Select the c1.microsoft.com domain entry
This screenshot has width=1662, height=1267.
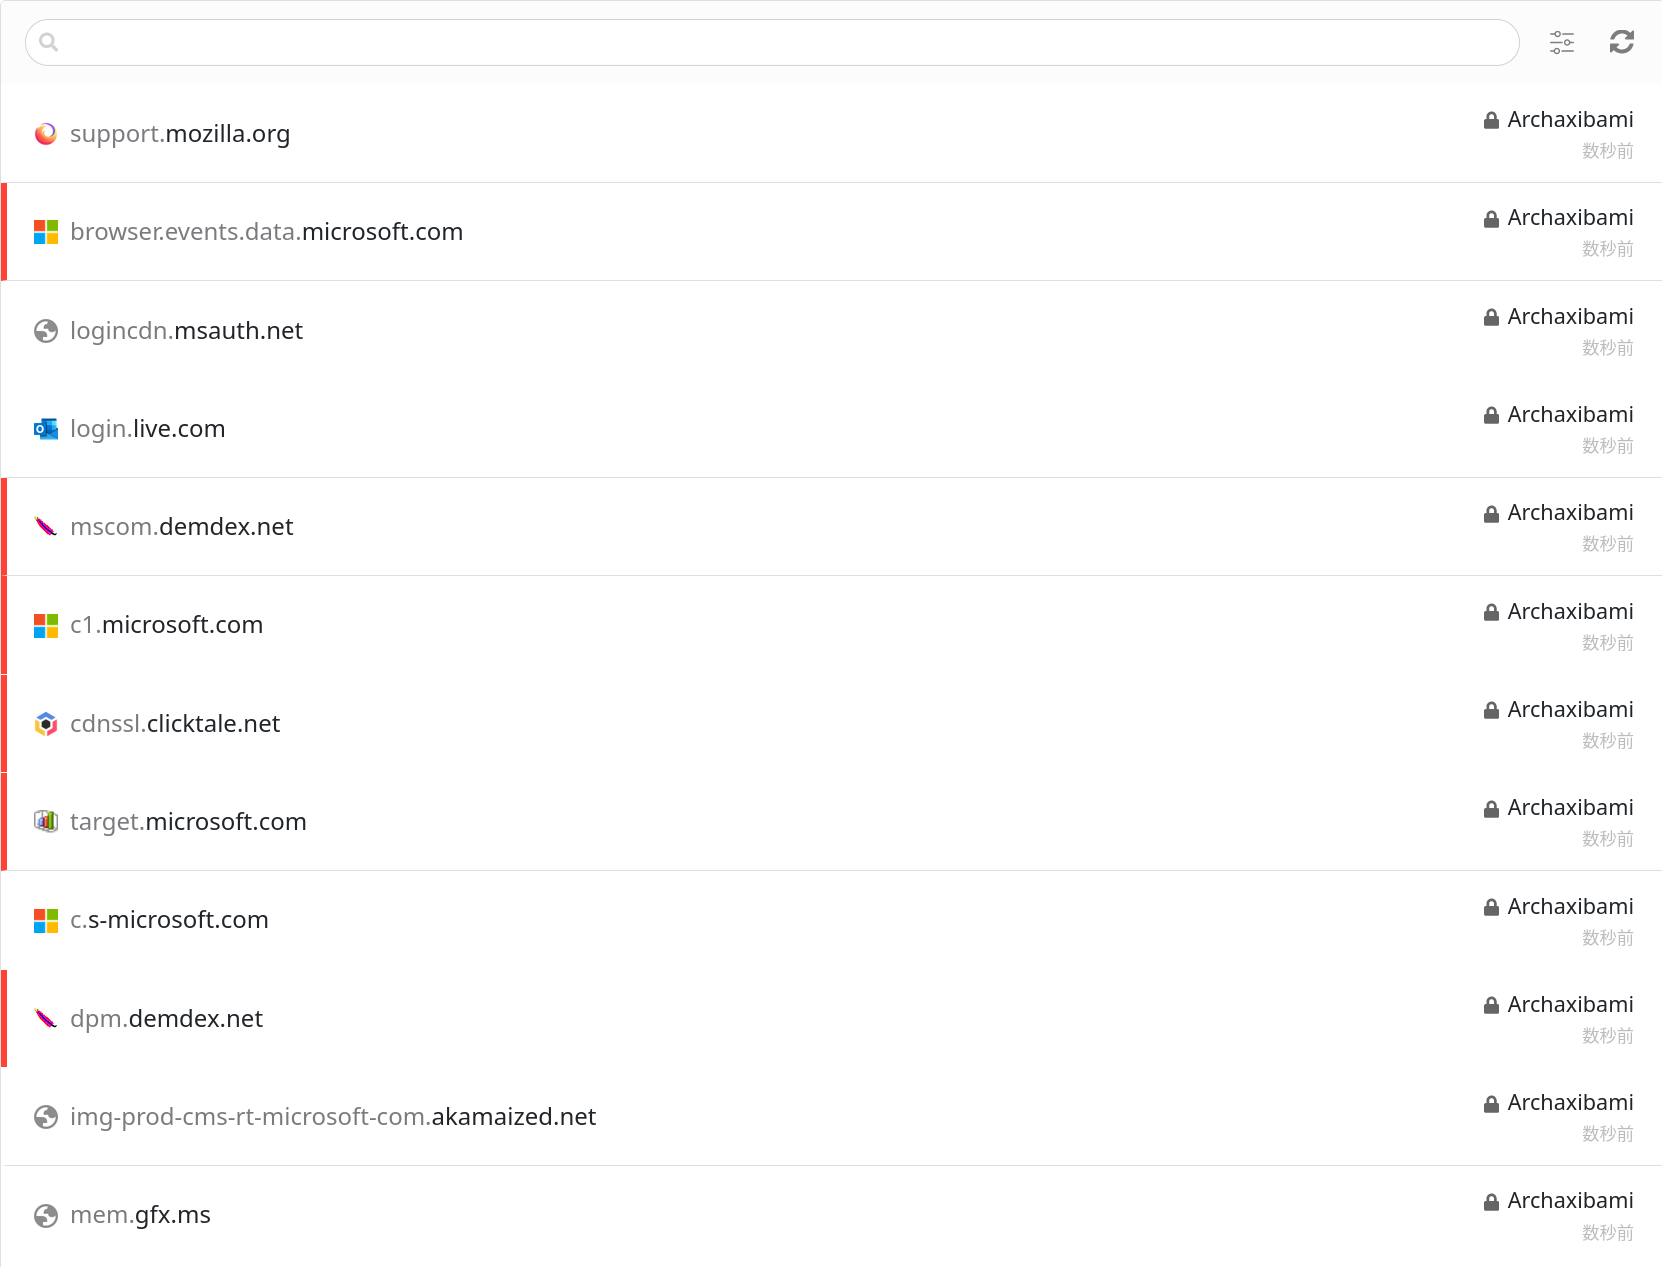click(167, 625)
